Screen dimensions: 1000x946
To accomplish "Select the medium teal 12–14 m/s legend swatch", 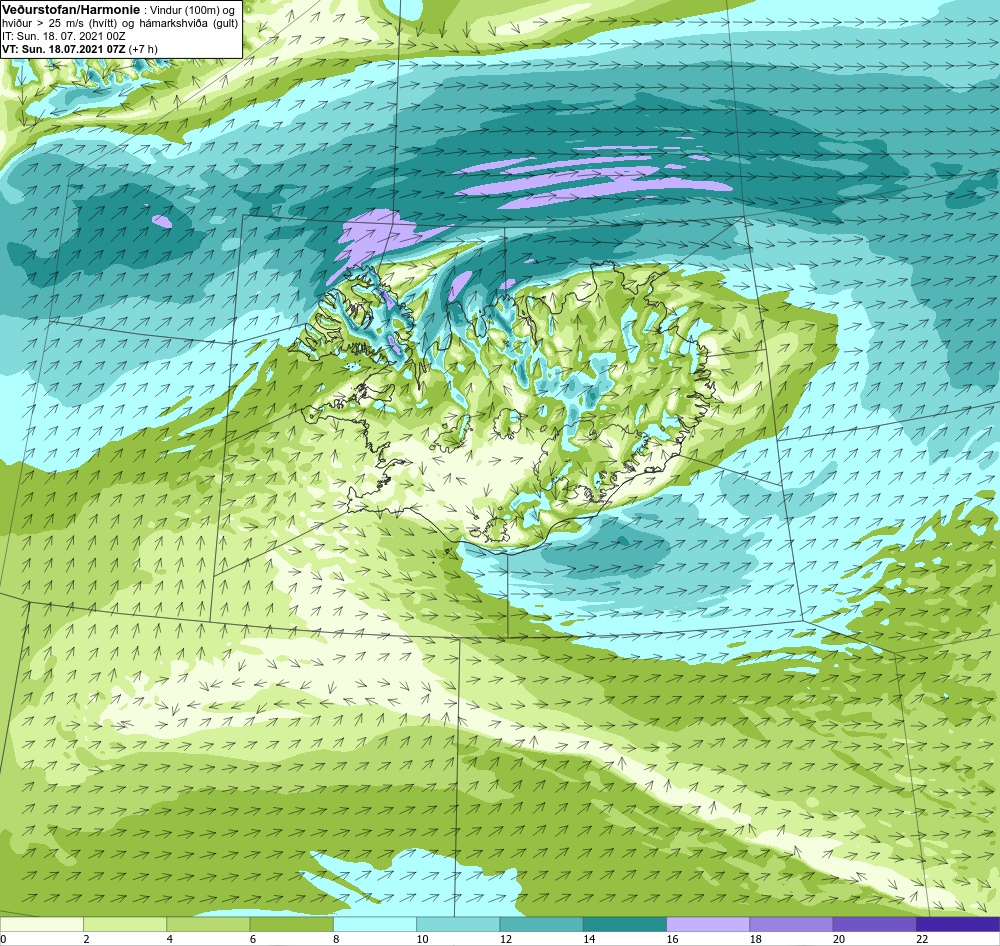I will 541,924.
